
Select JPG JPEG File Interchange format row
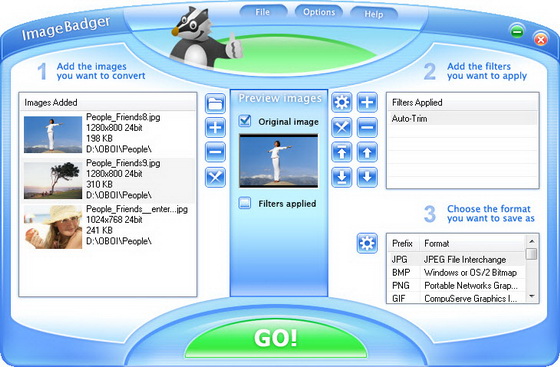point(456,259)
